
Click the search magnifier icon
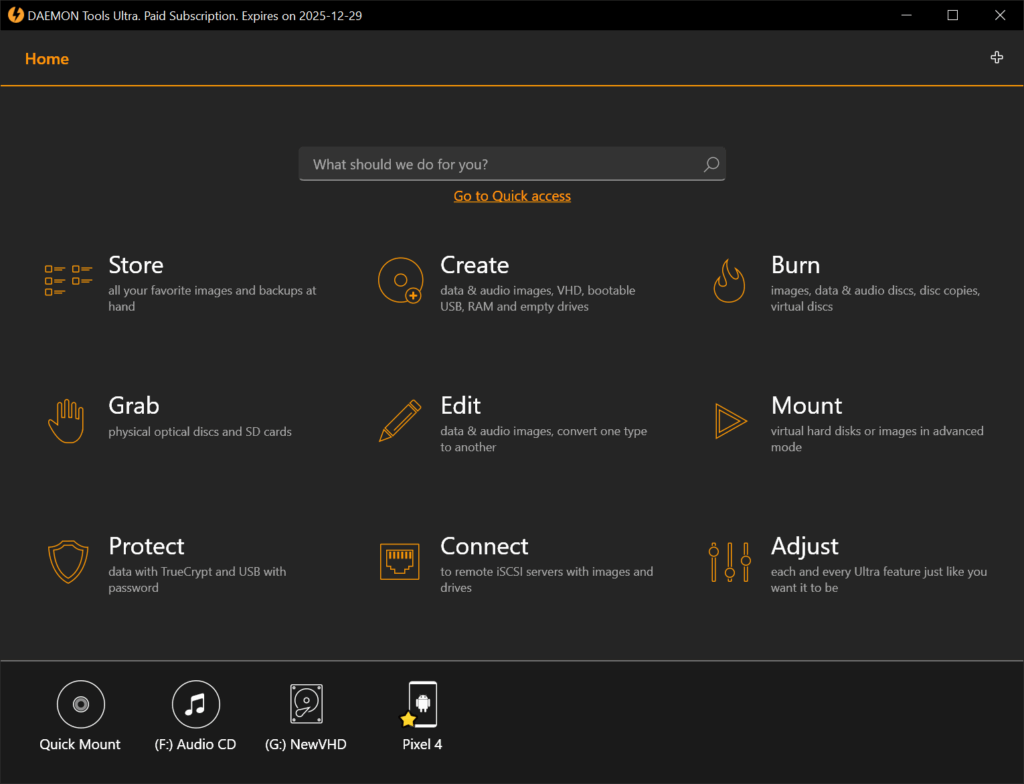(710, 164)
